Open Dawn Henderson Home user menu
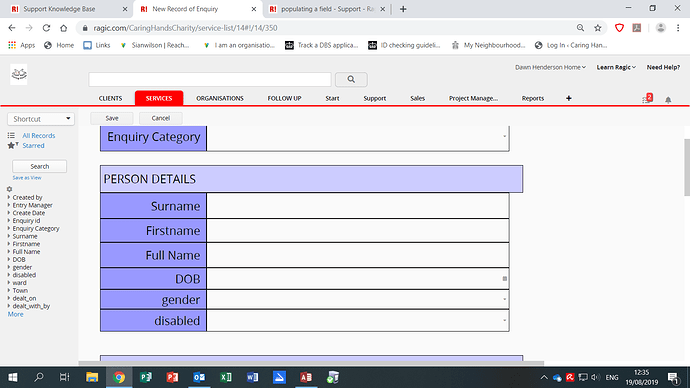The height and width of the screenshot is (388, 690). tap(550, 67)
